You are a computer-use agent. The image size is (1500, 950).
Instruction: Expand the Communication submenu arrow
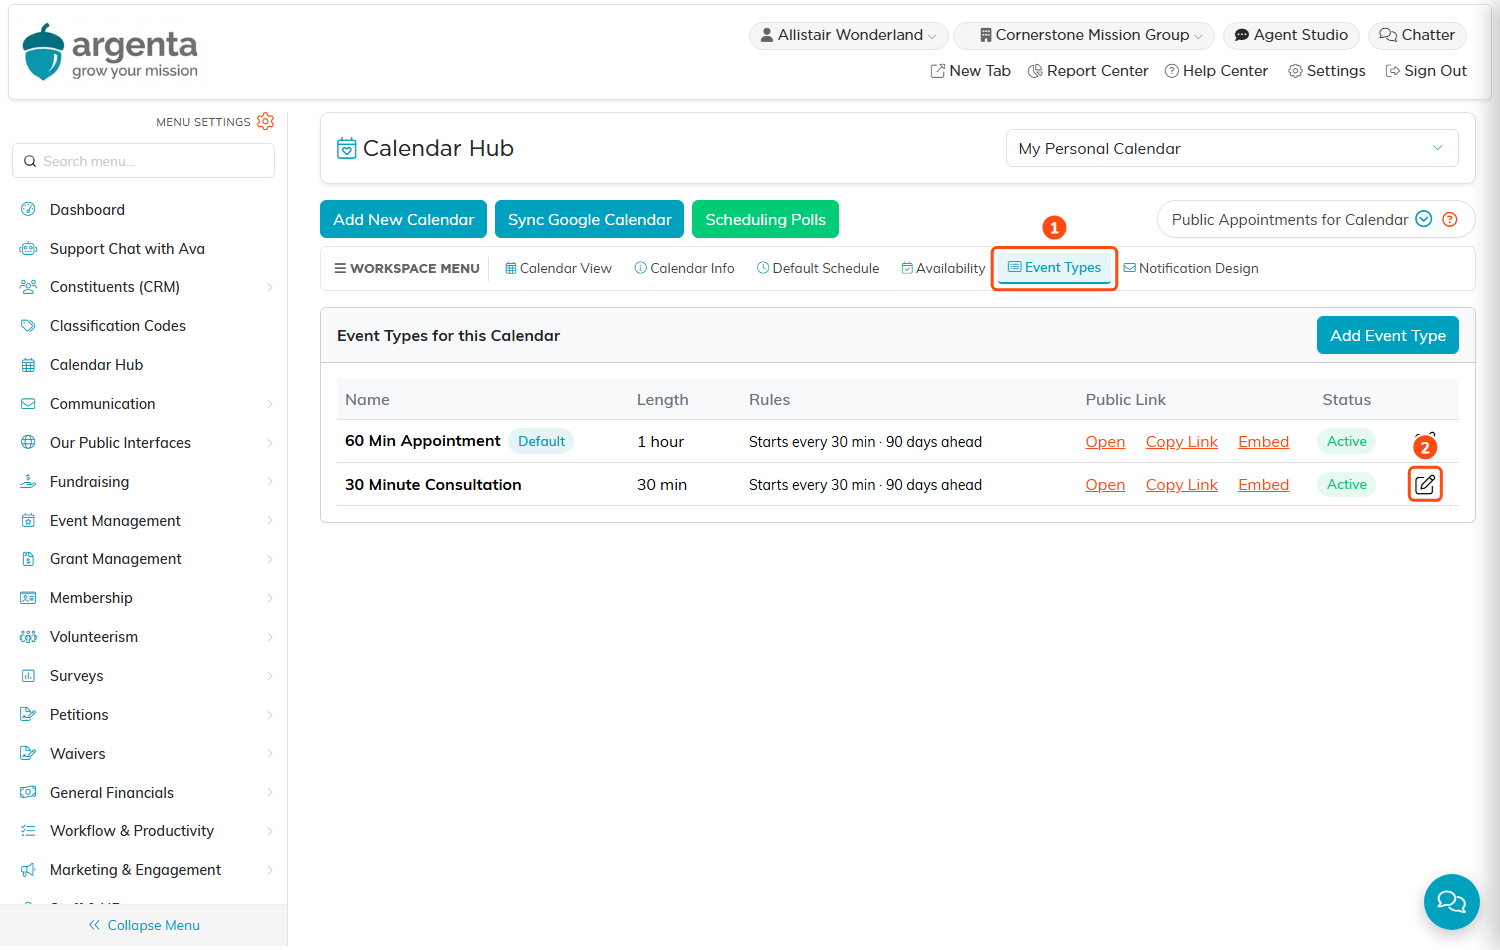(270, 404)
